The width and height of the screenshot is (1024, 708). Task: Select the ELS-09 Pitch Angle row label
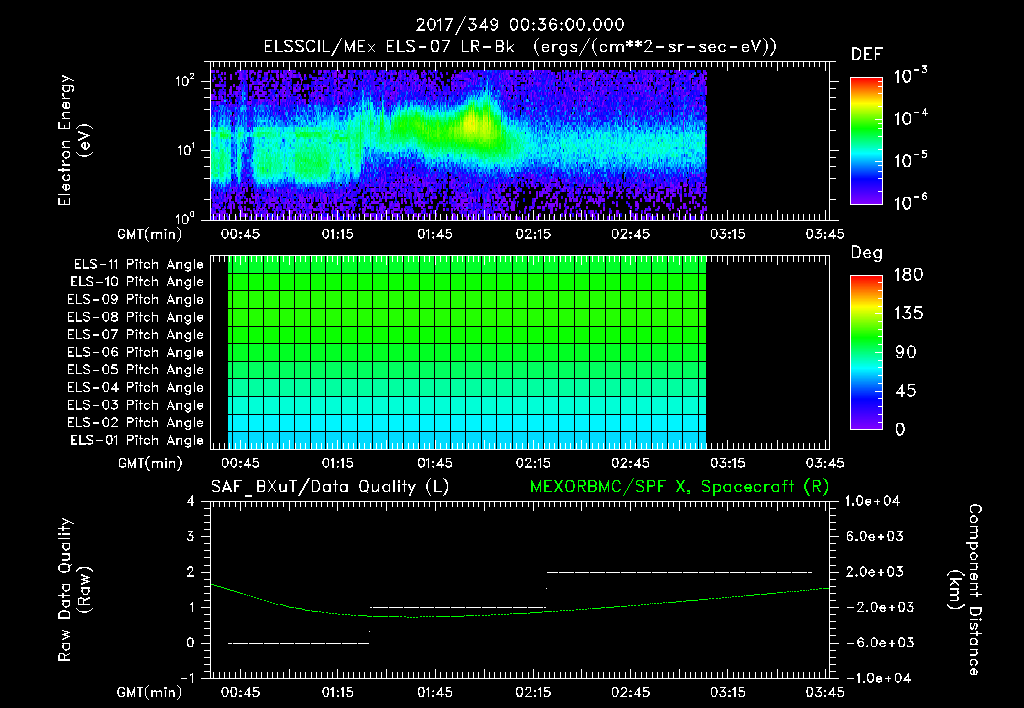click(136, 300)
